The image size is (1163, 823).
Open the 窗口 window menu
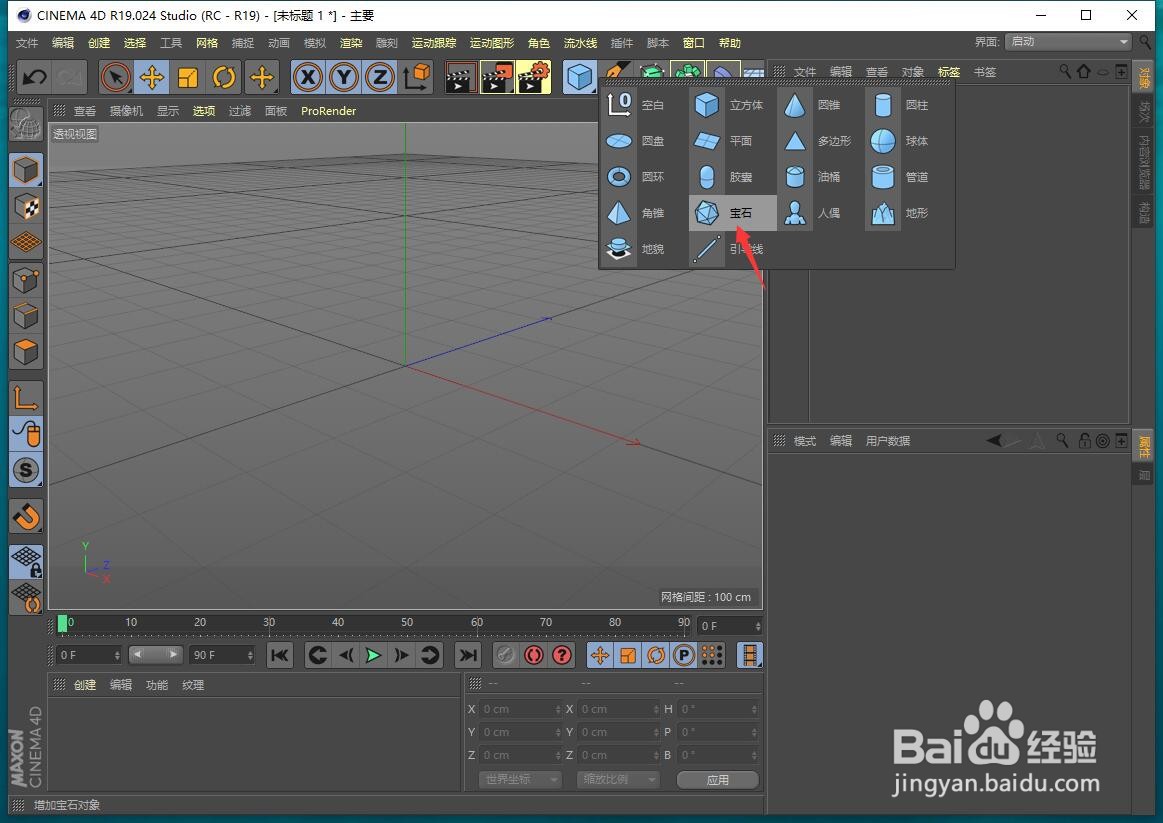pyautogui.click(x=693, y=43)
